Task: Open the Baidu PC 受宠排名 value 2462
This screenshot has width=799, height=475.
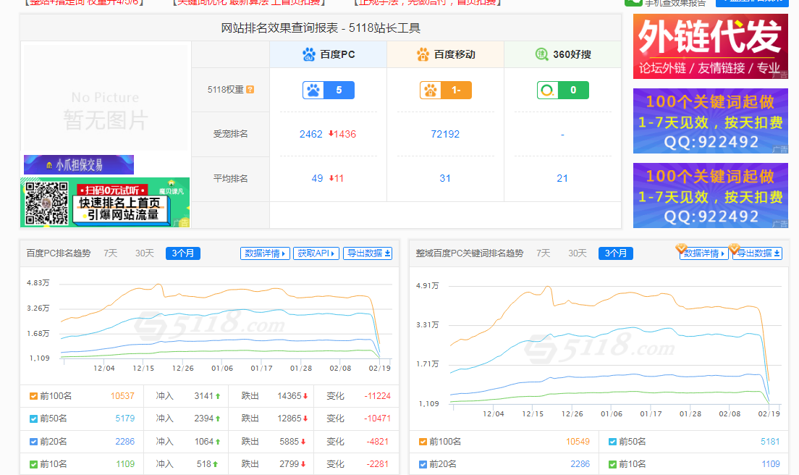Action: (311, 135)
